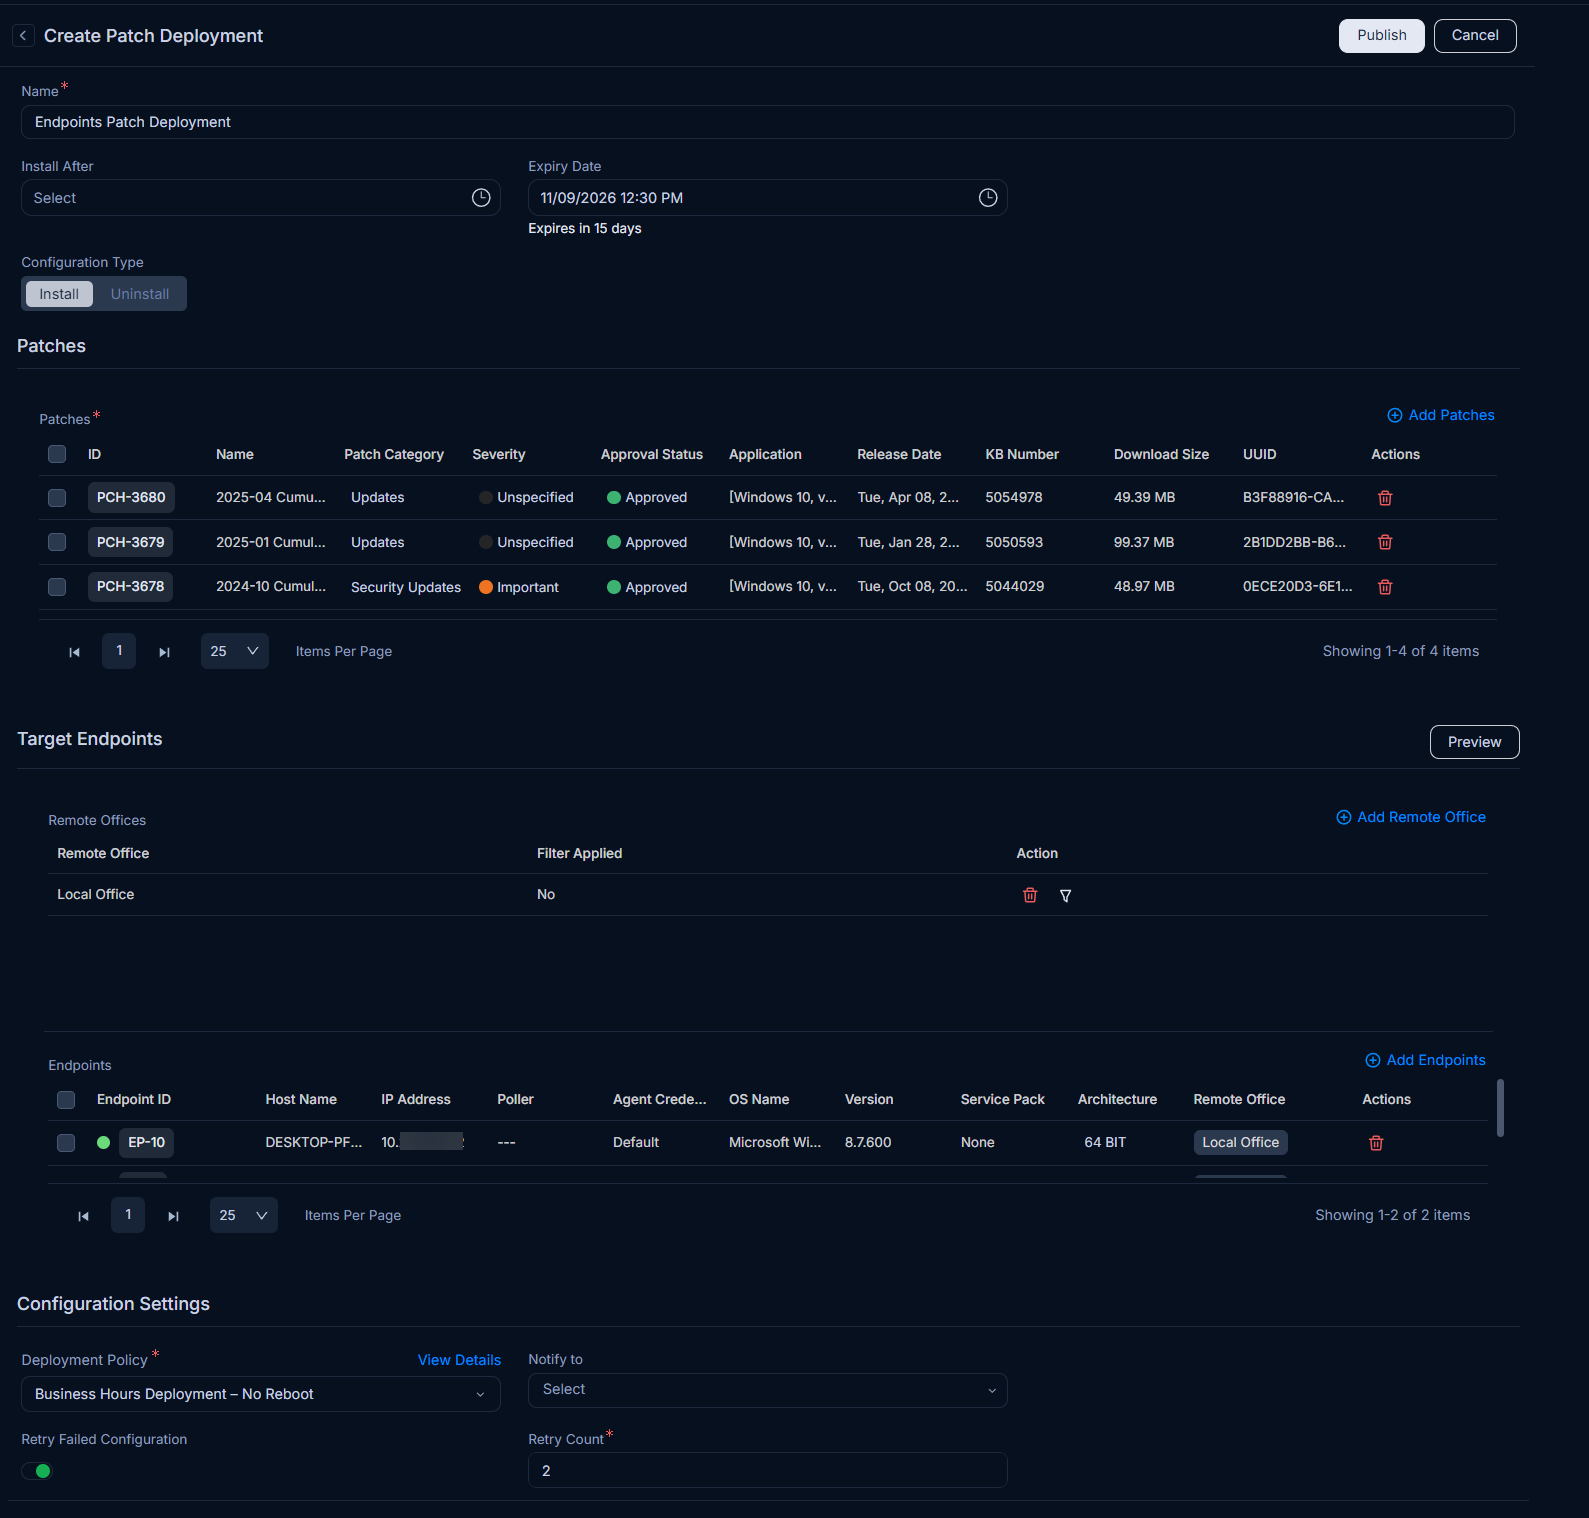Click page 1 in Endpoints pagination
This screenshot has width=1589, height=1518.
[128, 1215]
